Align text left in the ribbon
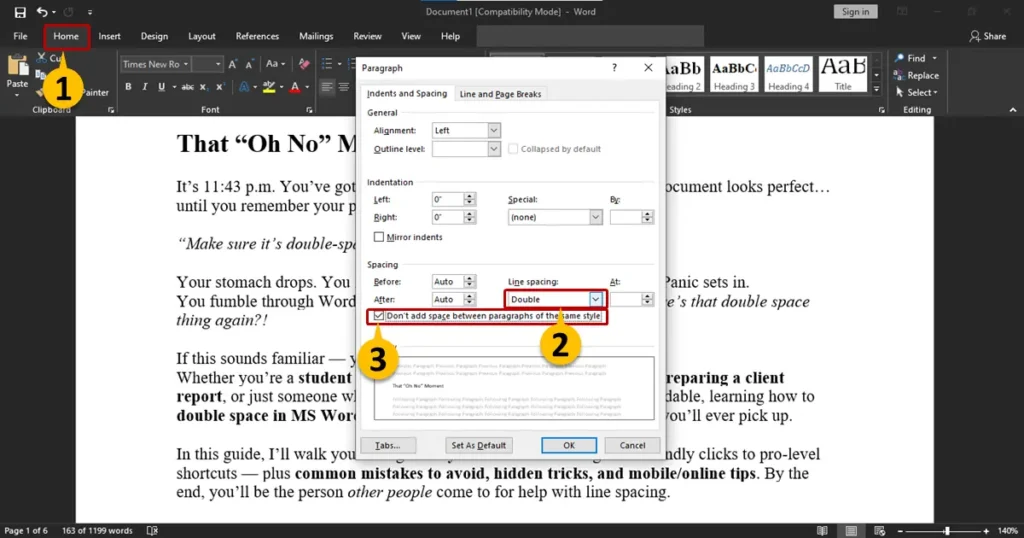Image resolution: width=1024 pixels, height=538 pixels. click(x=327, y=87)
